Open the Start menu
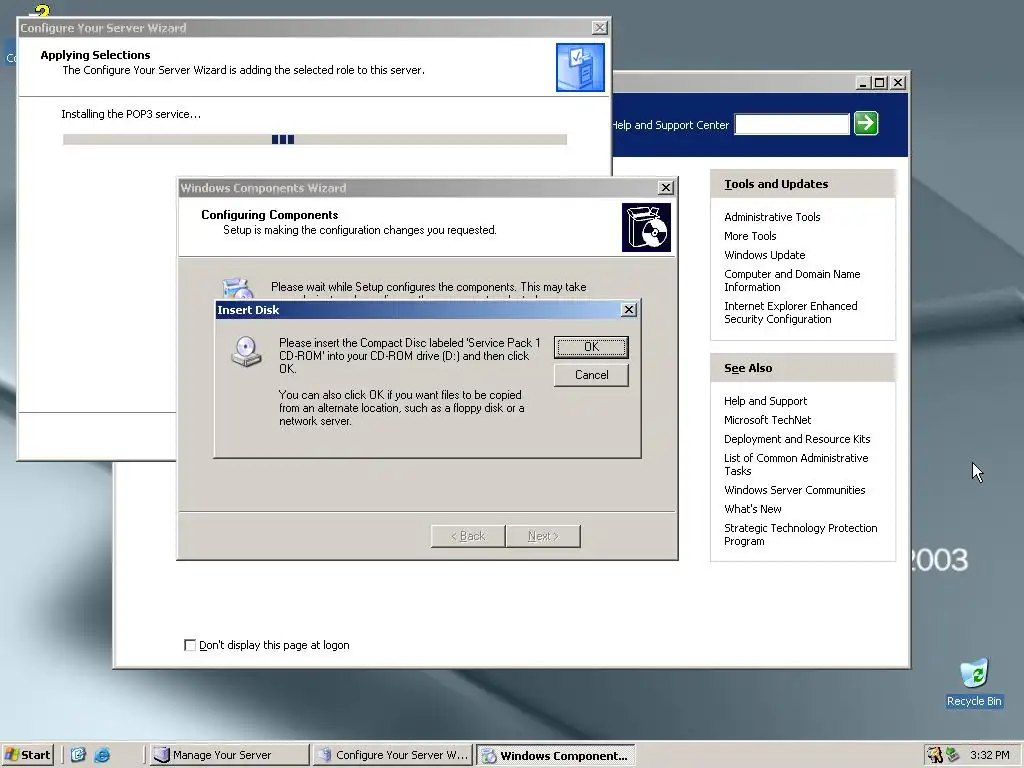 click(27, 755)
